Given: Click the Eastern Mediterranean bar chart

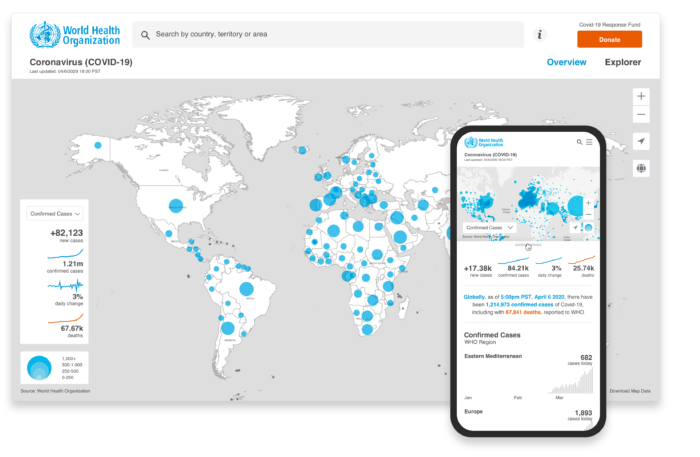Looking at the screenshot, I should tap(571, 381).
